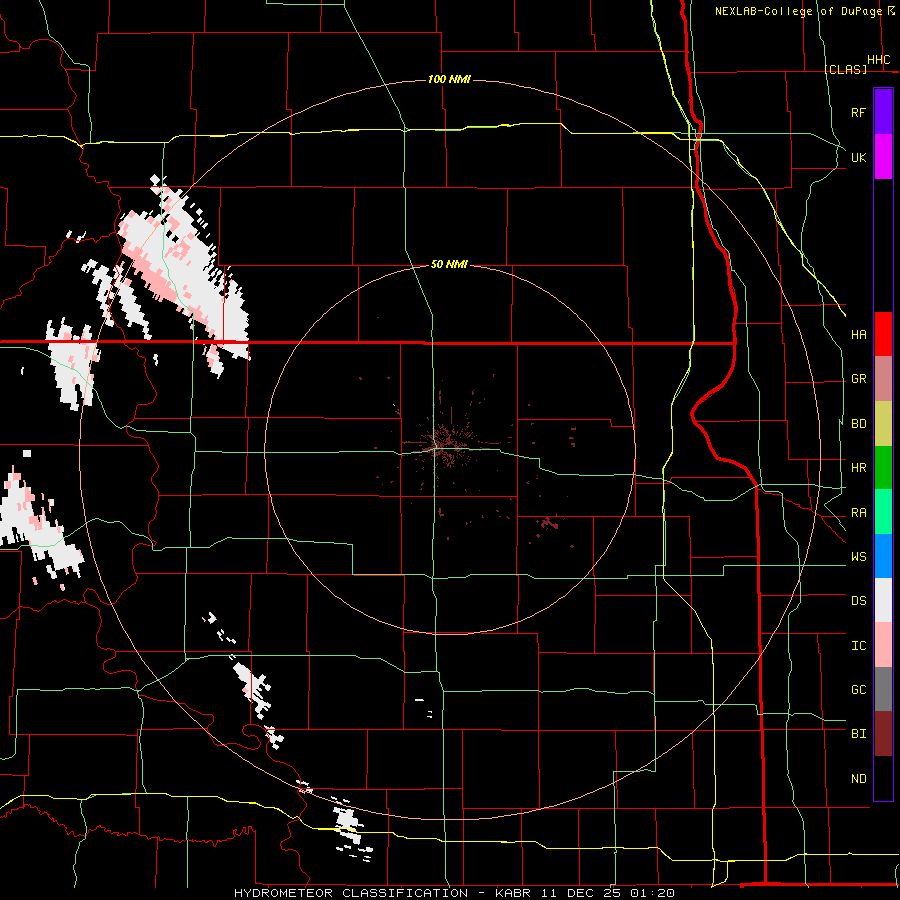Click the WS legend label
The height and width of the screenshot is (900, 900).
(859, 557)
